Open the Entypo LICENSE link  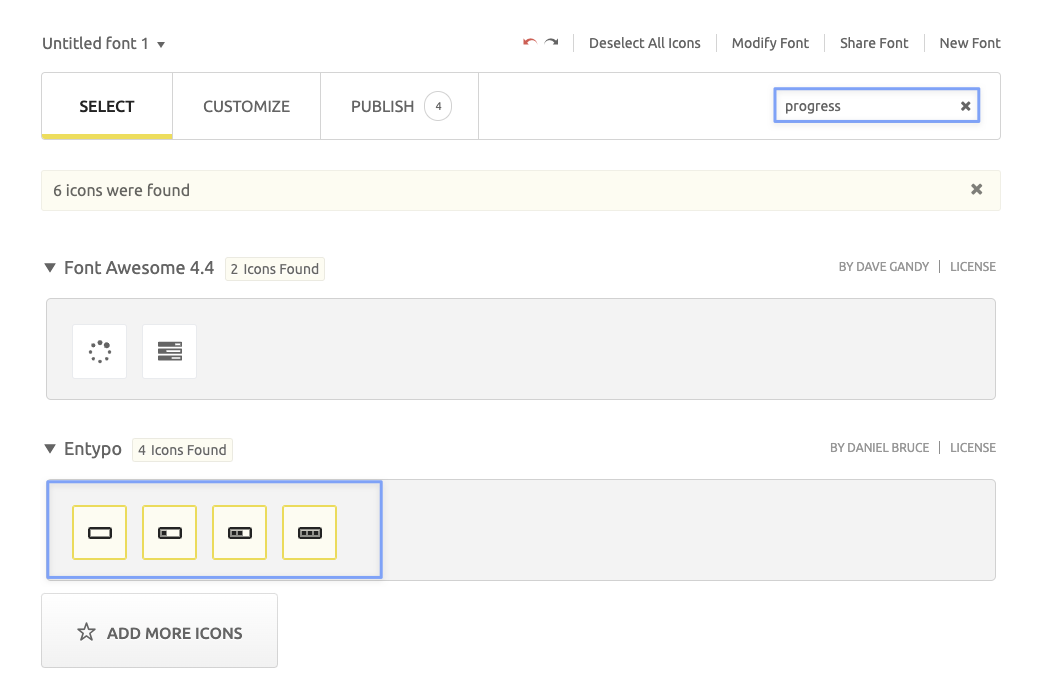pyautogui.click(x=972, y=447)
